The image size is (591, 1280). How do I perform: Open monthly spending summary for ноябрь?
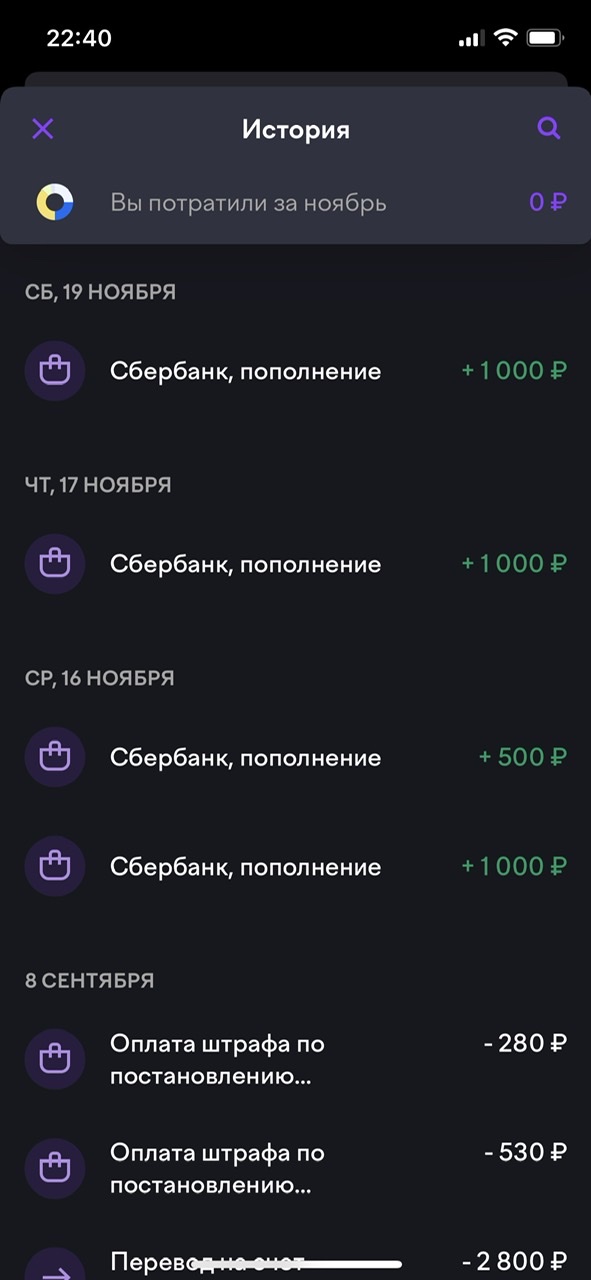pyautogui.click(x=247, y=202)
